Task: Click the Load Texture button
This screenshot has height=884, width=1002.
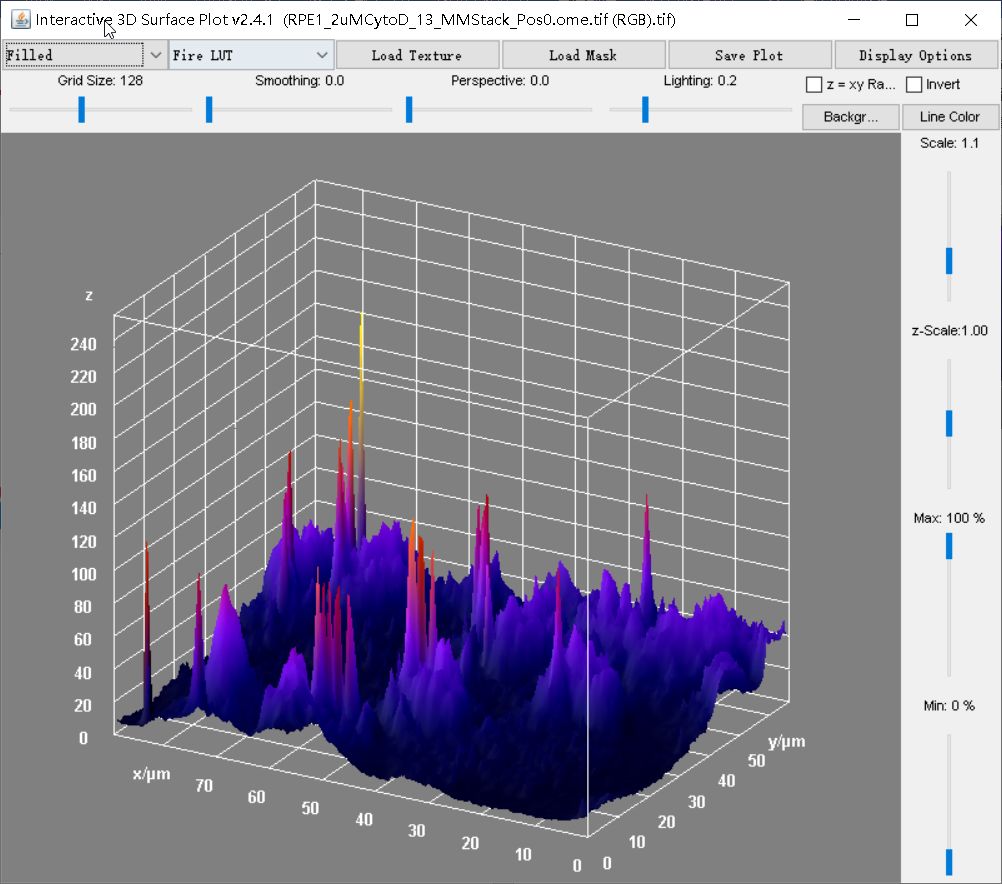Action: pyautogui.click(x=416, y=55)
